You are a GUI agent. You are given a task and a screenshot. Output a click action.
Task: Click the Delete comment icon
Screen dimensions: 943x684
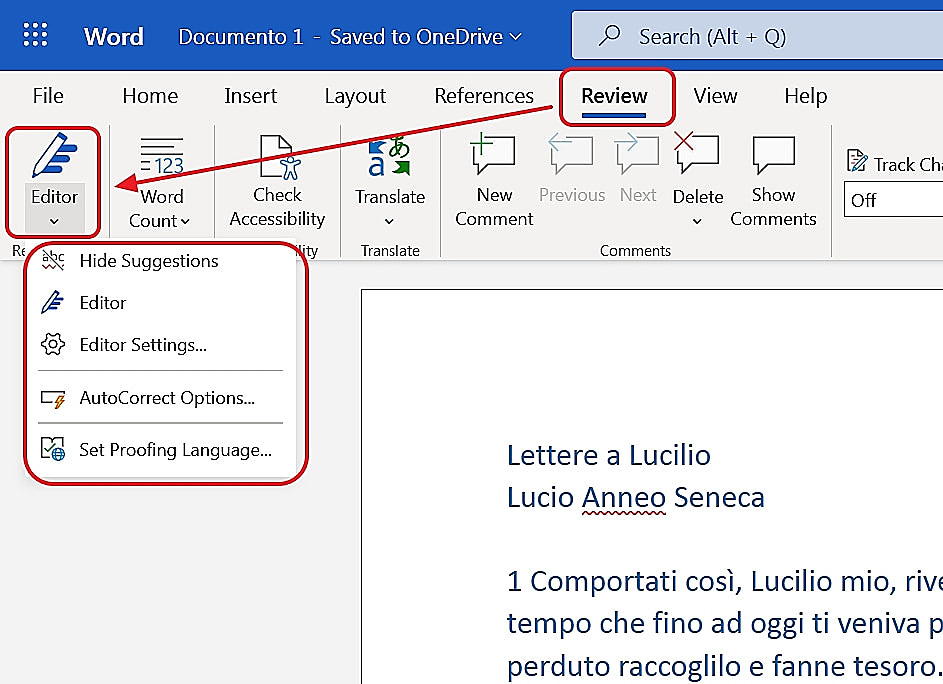pyautogui.click(x=696, y=153)
